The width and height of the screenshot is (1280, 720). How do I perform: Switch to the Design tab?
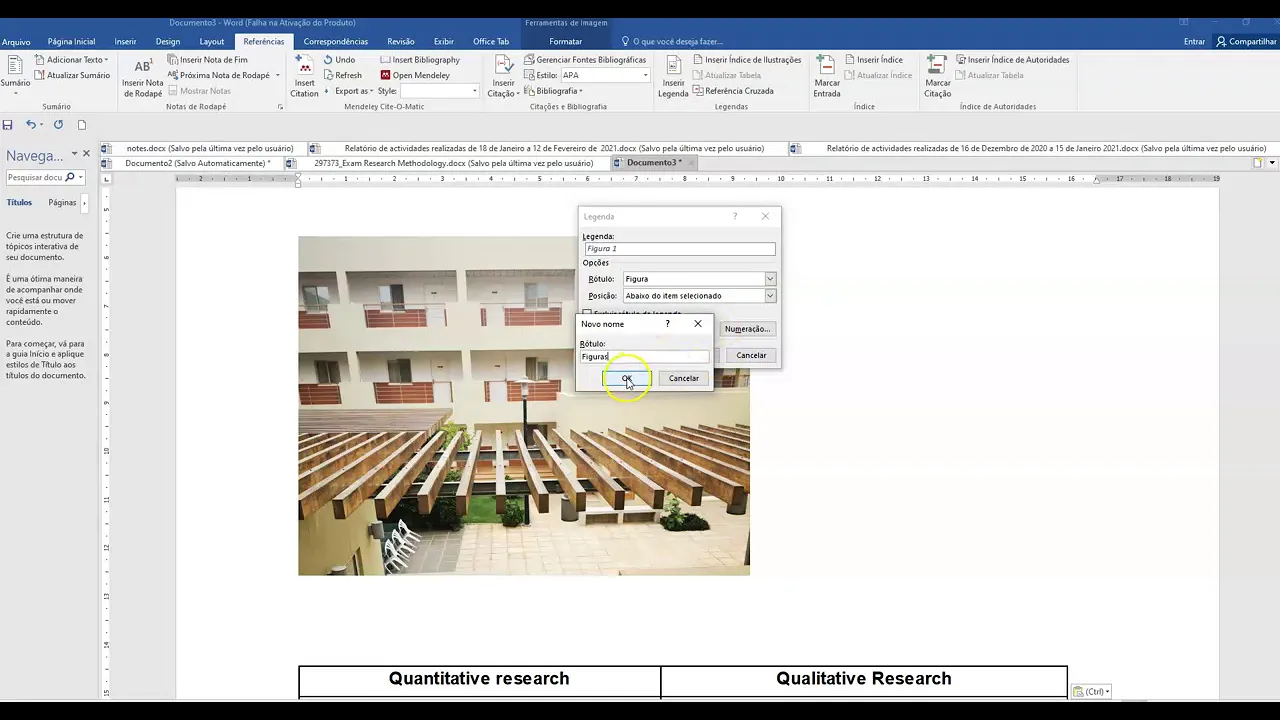tap(168, 42)
